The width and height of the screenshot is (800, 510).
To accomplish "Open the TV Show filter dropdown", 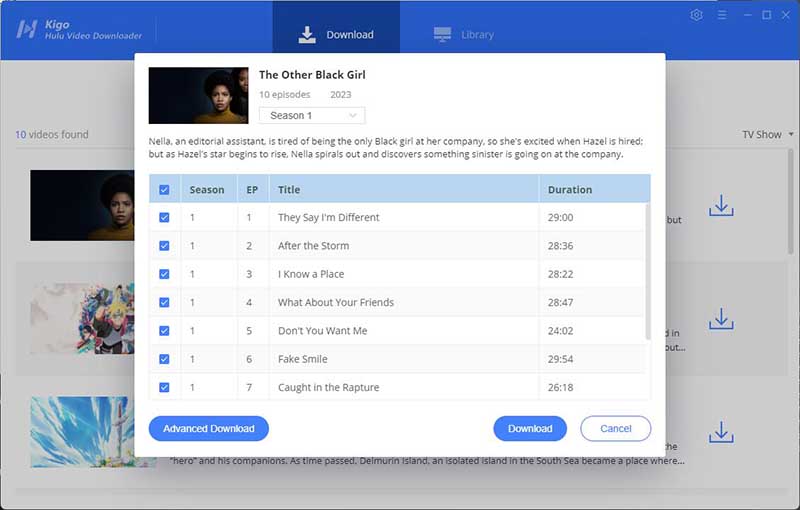I will [767, 135].
